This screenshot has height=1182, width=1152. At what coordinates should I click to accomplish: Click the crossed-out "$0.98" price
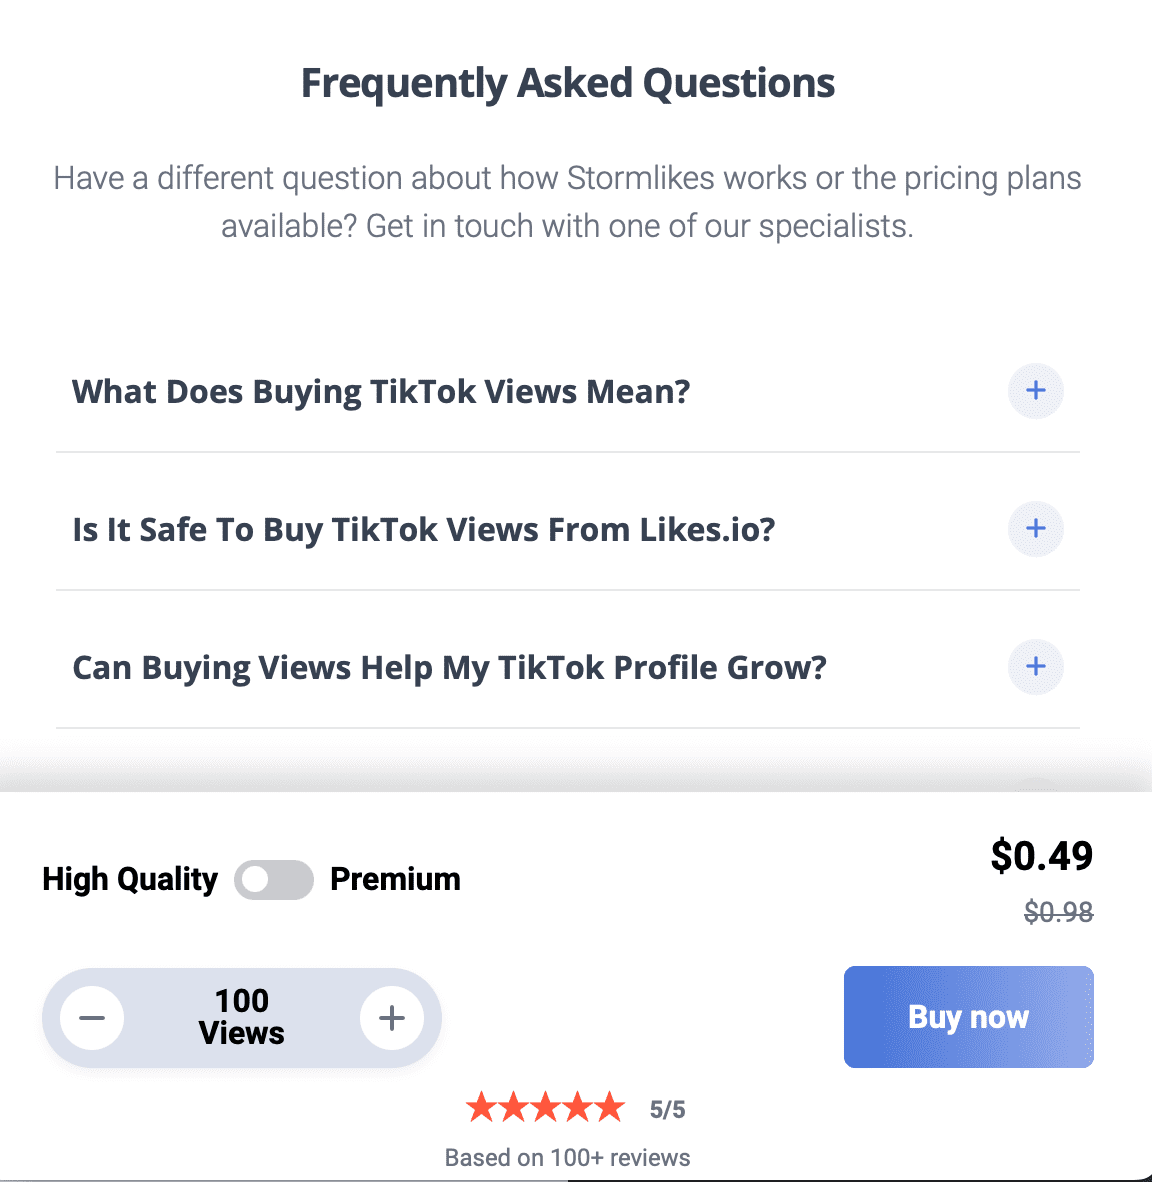click(x=1057, y=911)
